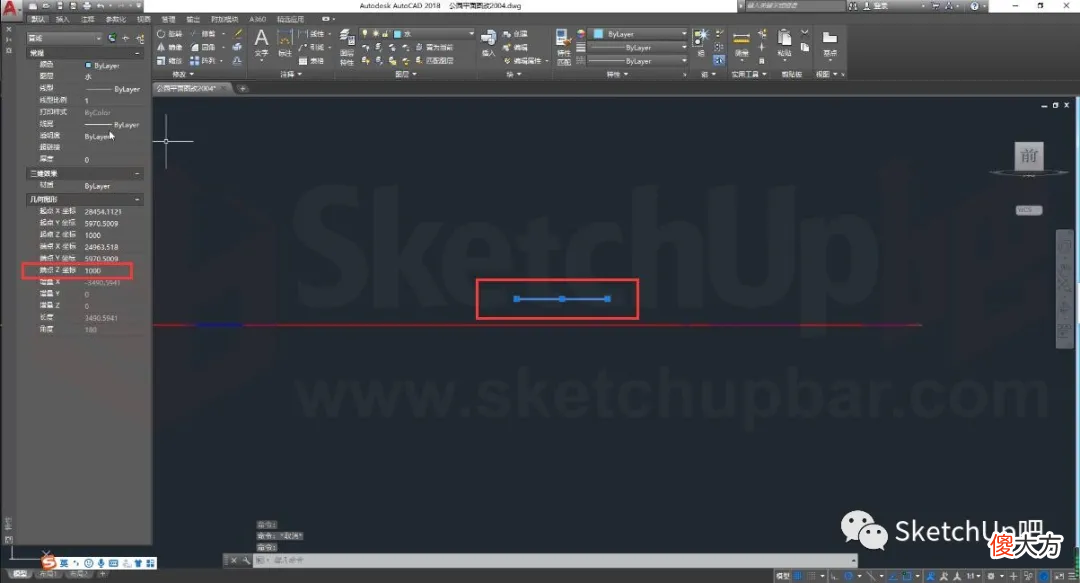Click the 创建 (Create block) button
This screenshot has height=583, width=1080.
515,34
